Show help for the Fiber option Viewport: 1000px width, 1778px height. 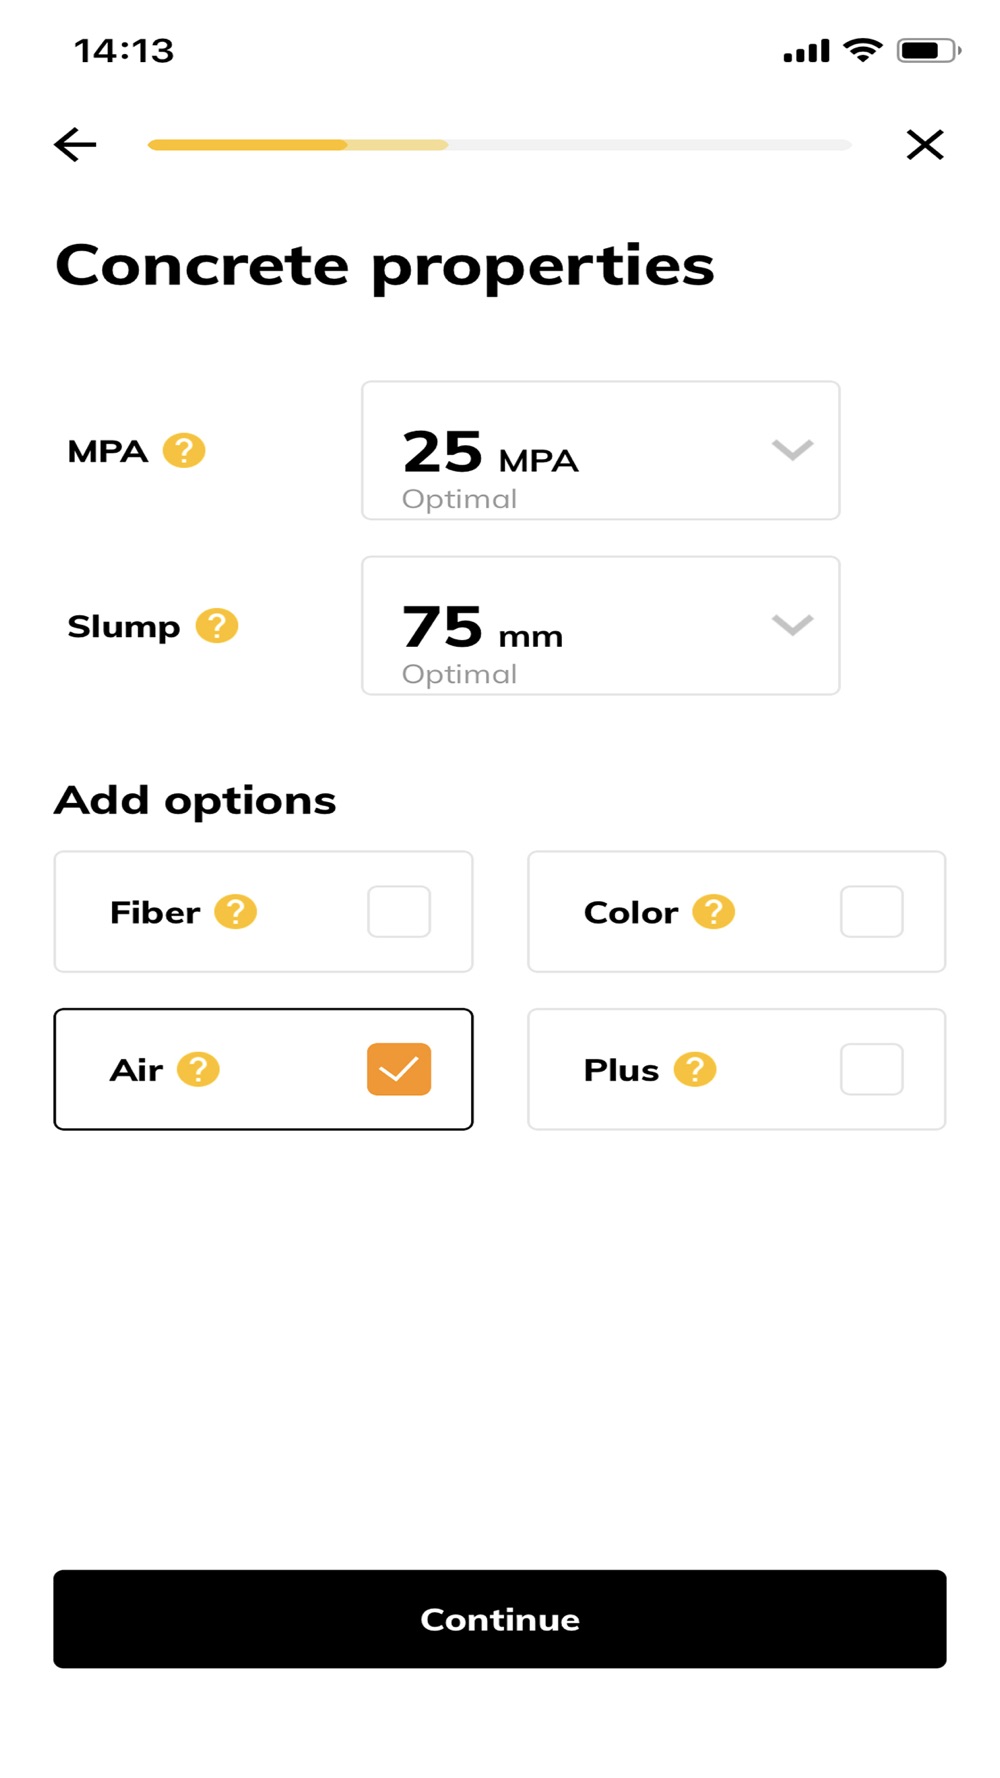236,912
